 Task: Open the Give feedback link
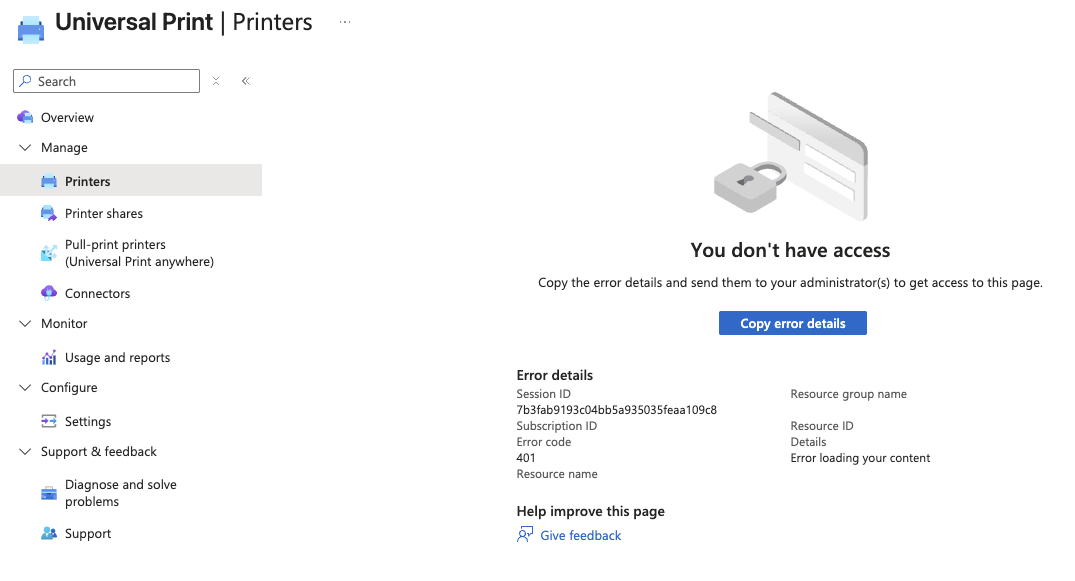tap(580, 536)
